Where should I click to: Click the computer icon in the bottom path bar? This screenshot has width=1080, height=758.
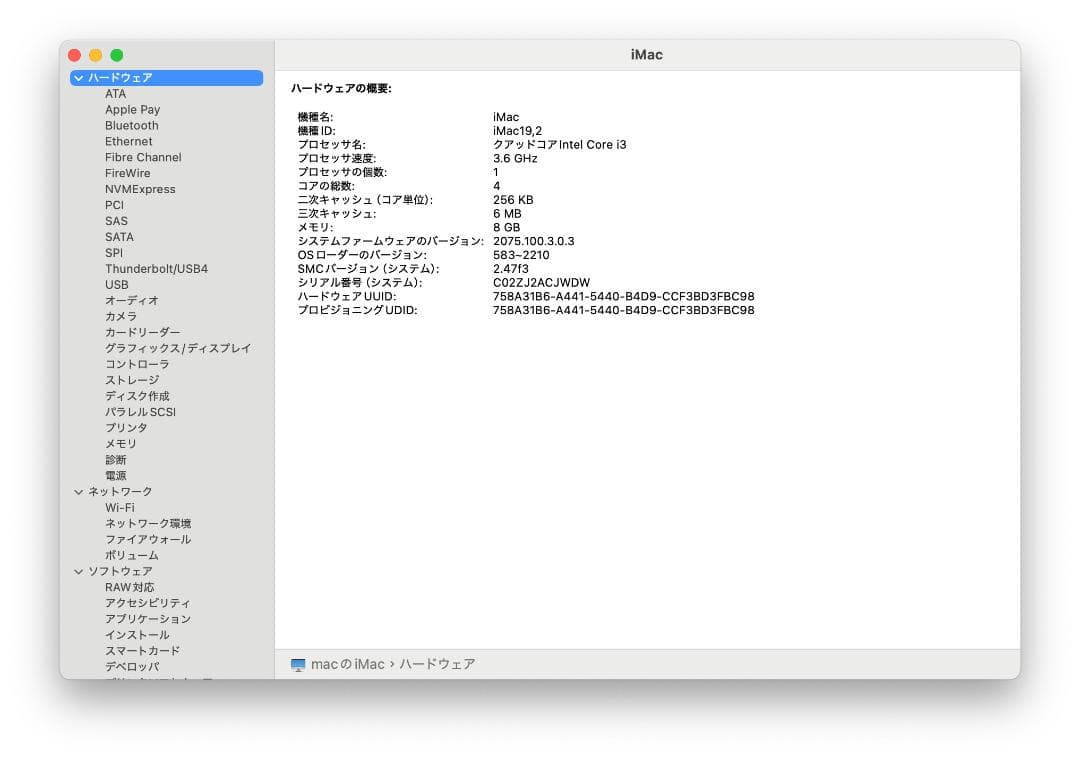(297, 663)
